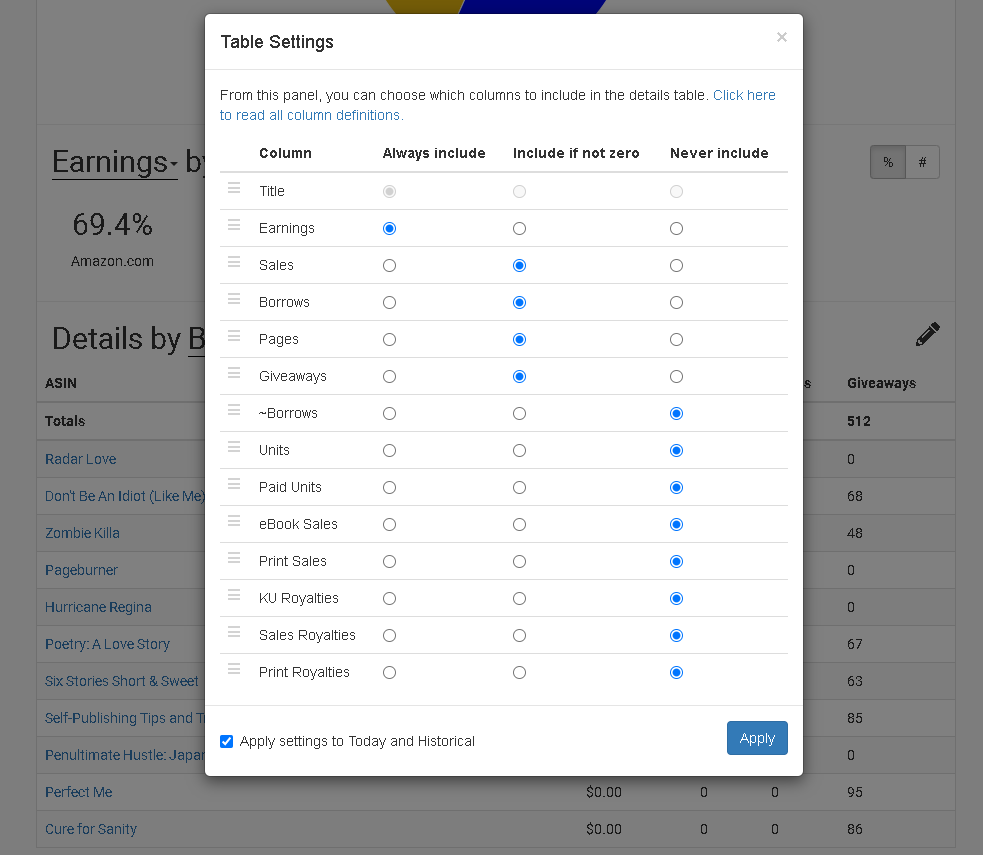Select Include if not zero for Units
The height and width of the screenshot is (855, 983).
coord(519,451)
